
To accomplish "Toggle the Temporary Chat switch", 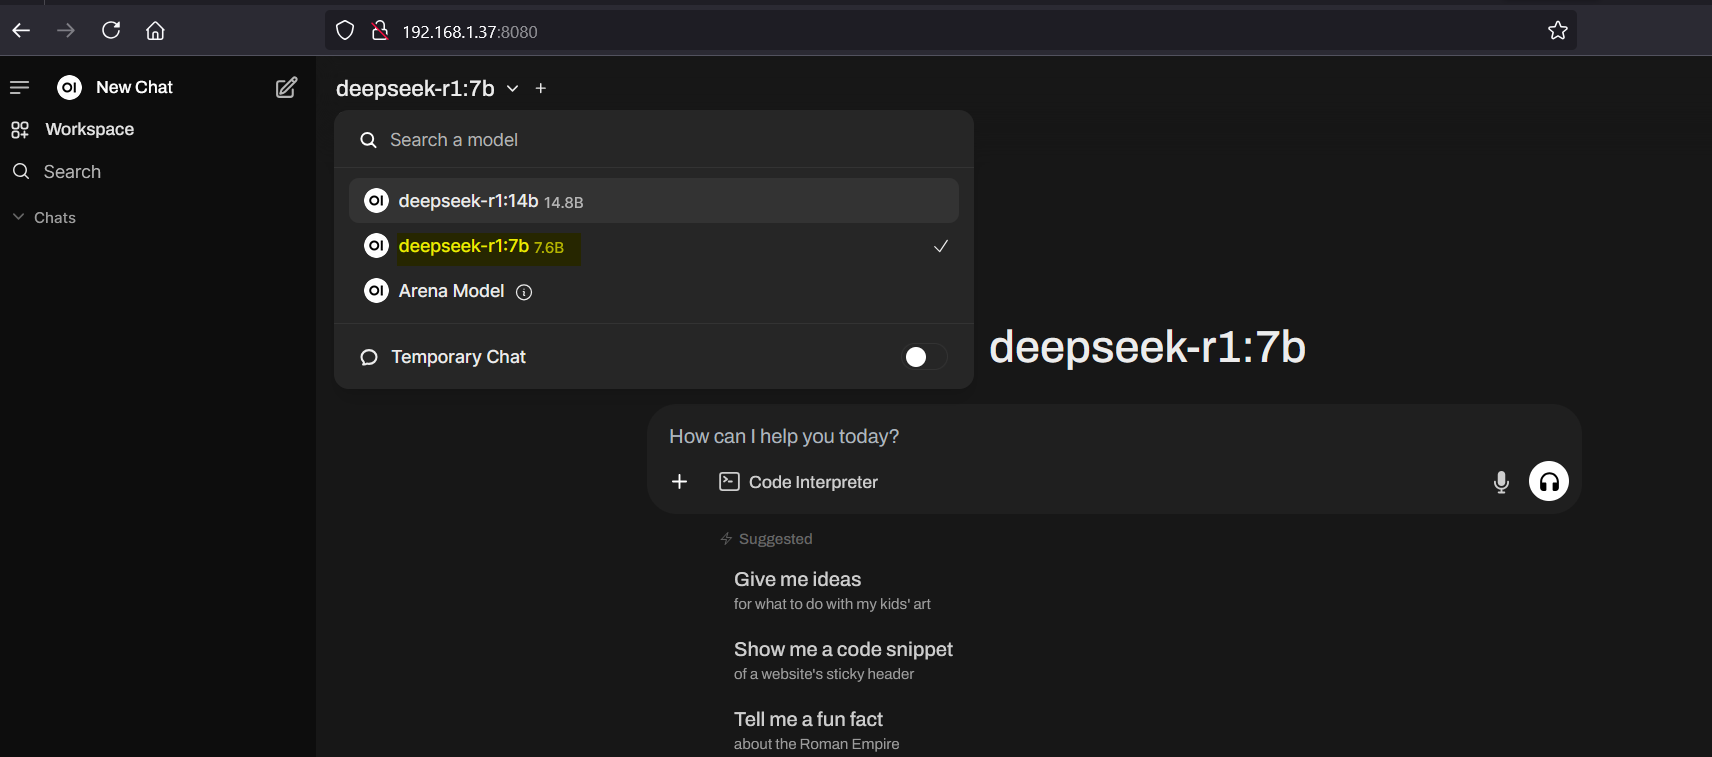I will point(924,357).
